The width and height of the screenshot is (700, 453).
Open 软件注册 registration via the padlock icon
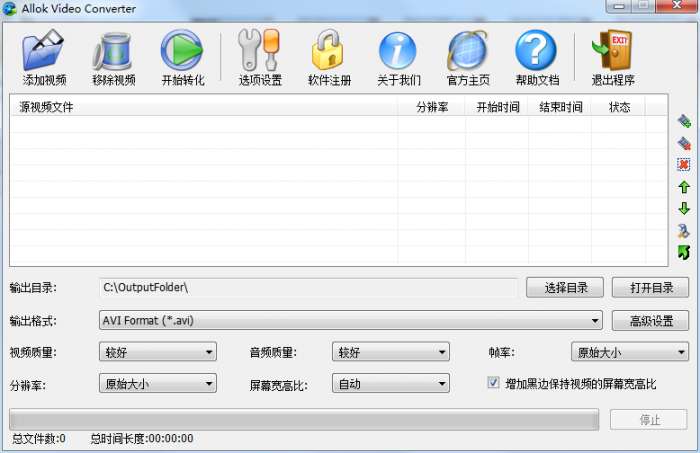(328, 50)
